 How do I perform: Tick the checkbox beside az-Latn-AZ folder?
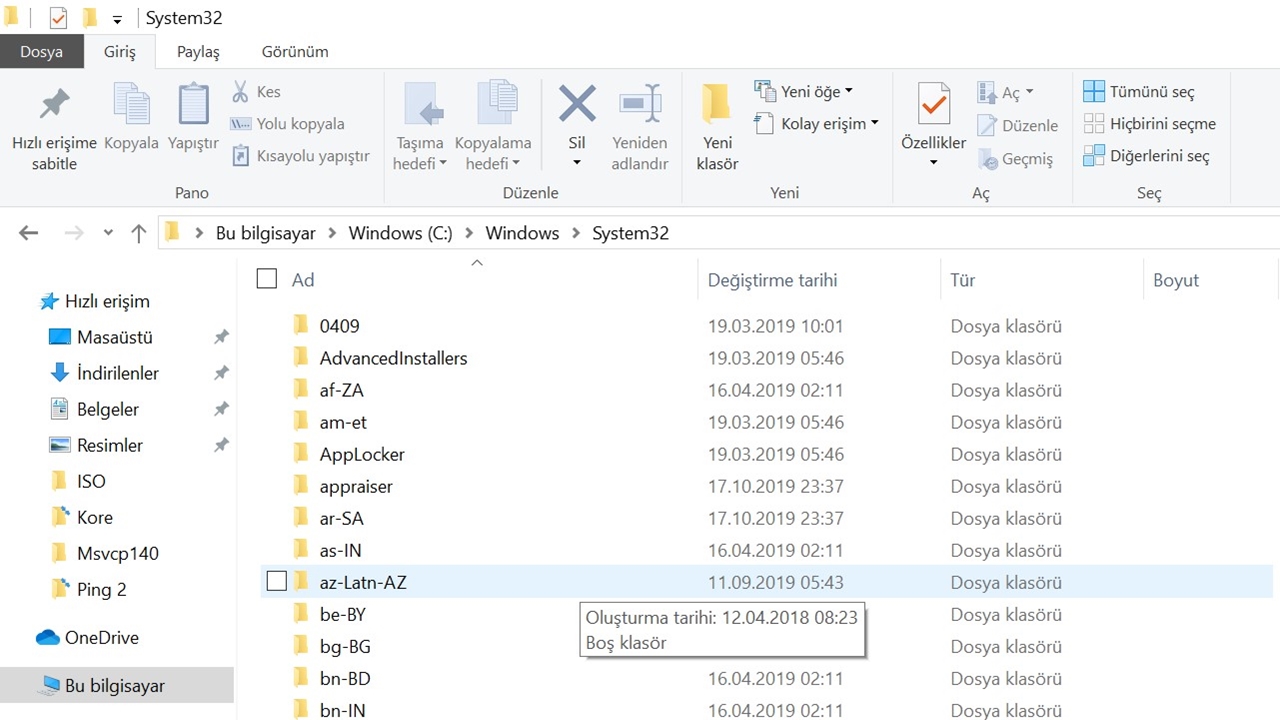277,581
